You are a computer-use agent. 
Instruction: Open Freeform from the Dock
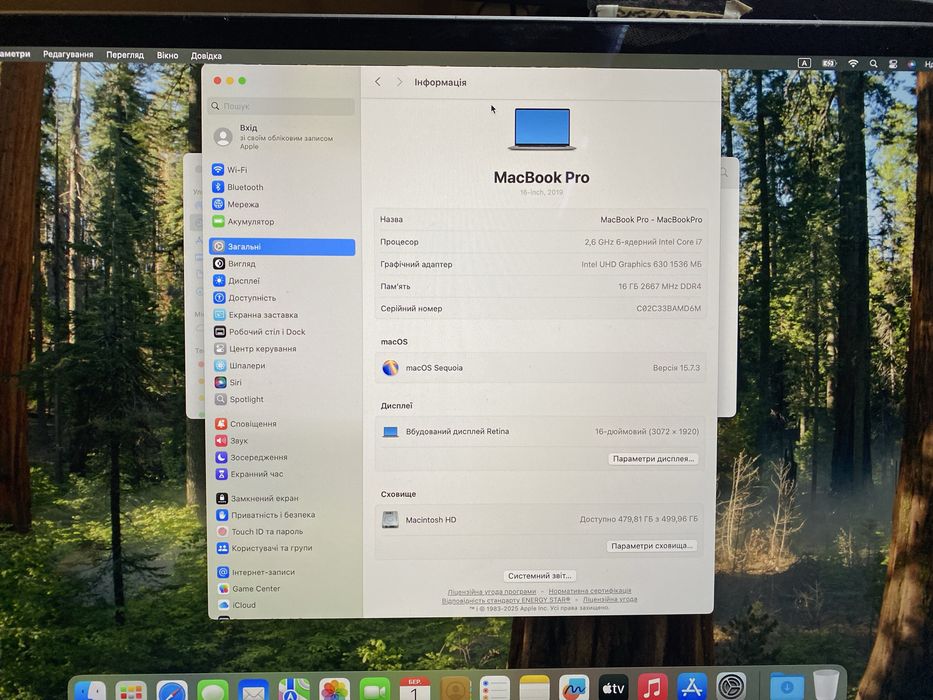[x=574, y=688]
